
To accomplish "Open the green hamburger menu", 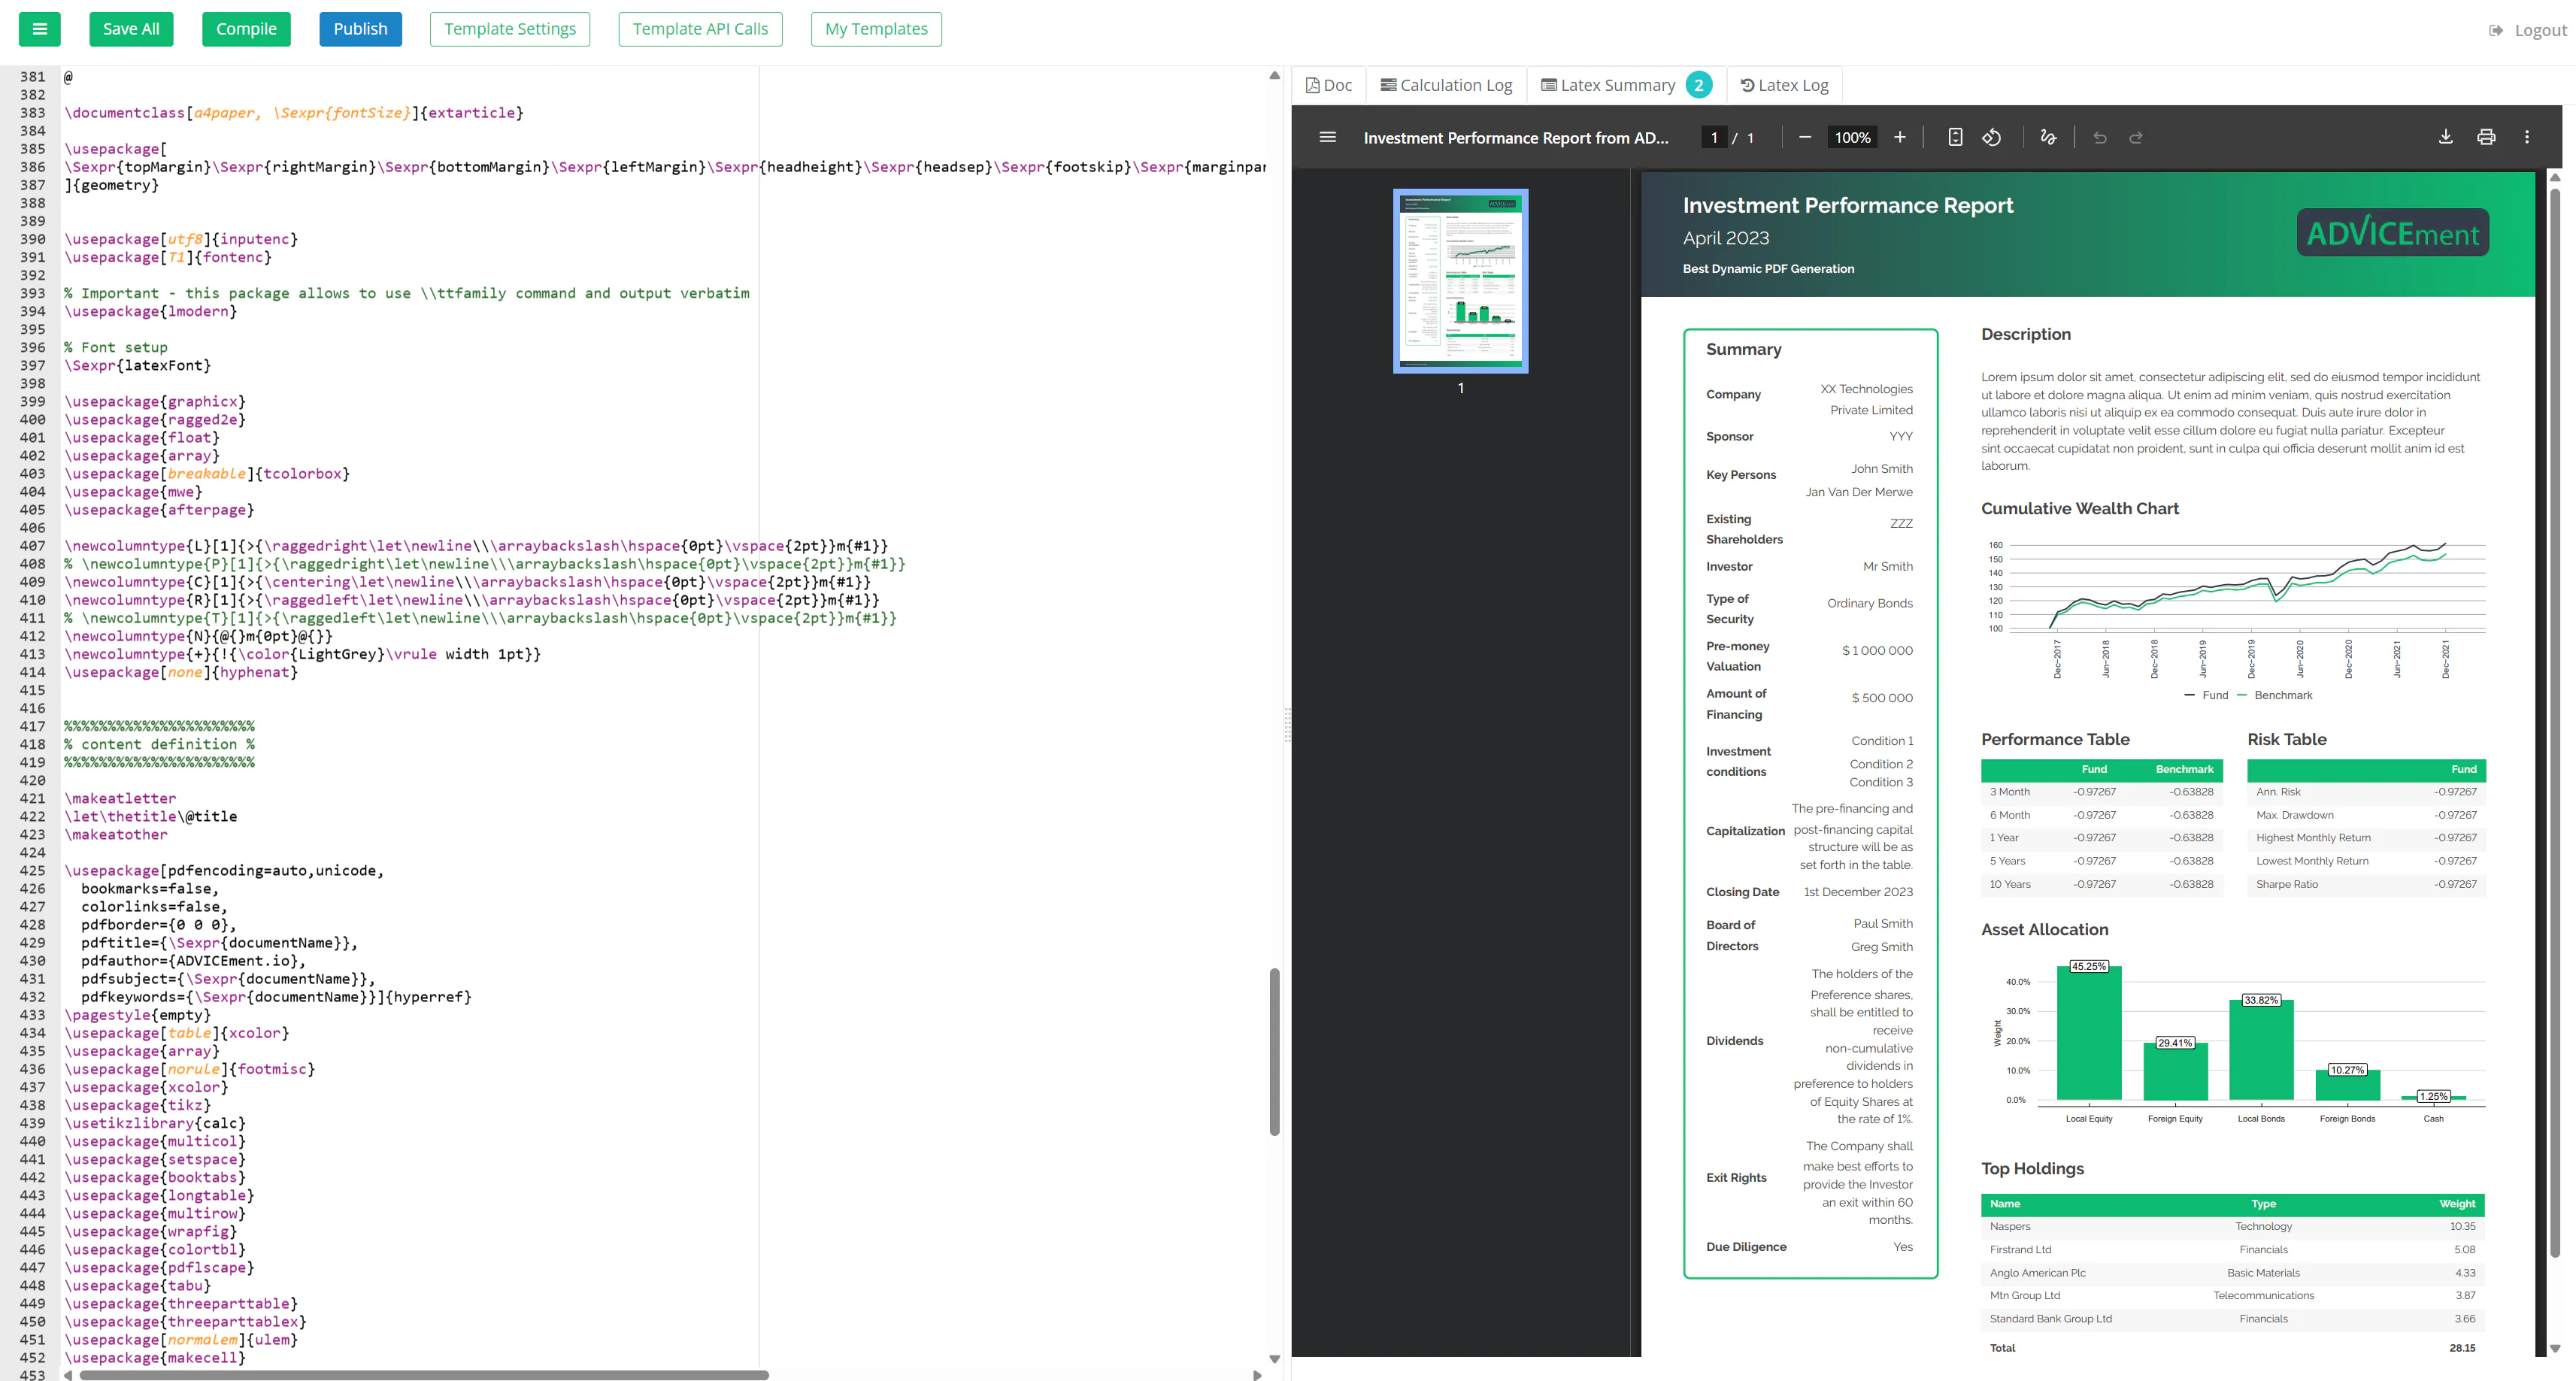I will point(40,29).
